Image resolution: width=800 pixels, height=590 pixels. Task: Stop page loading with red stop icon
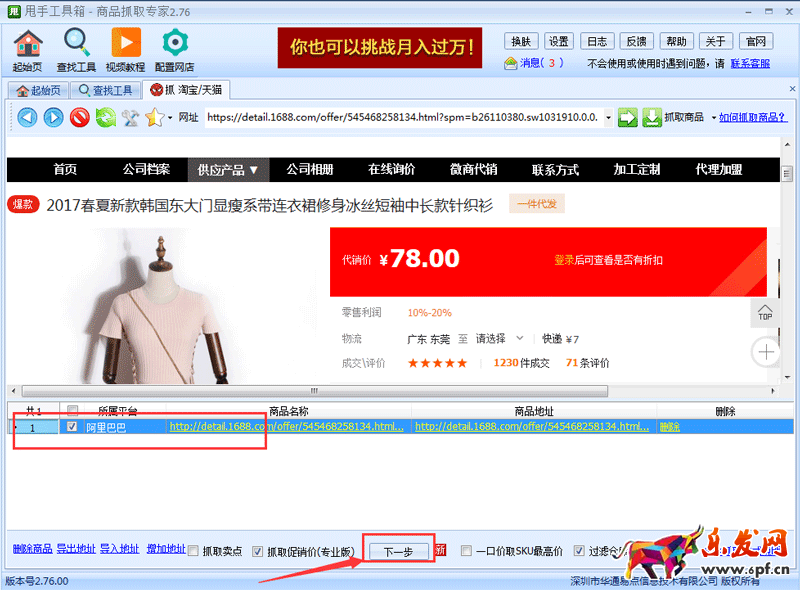(x=79, y=118)
